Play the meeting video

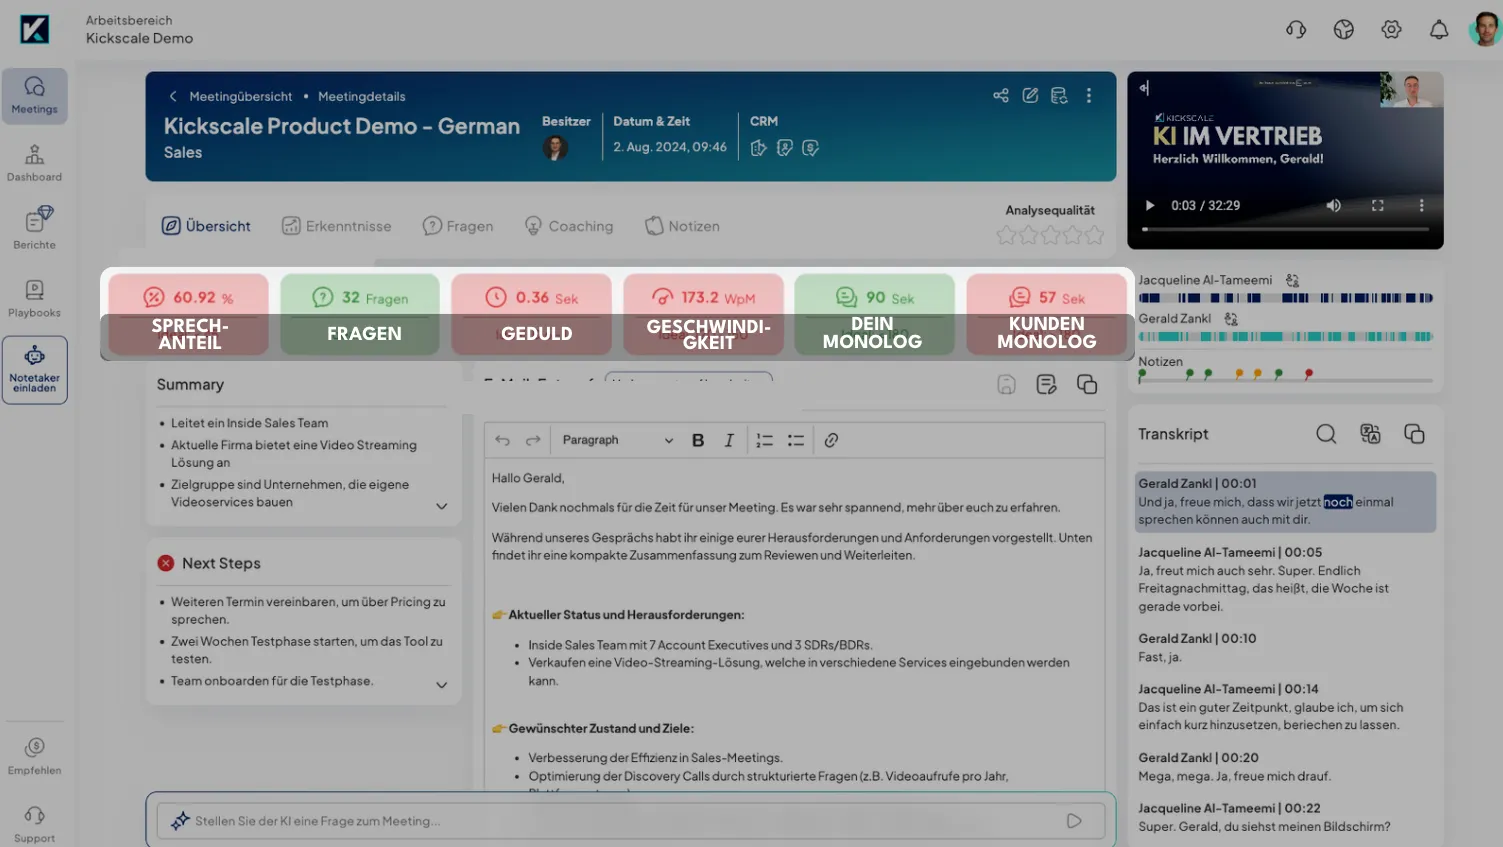click(1150, 205)
